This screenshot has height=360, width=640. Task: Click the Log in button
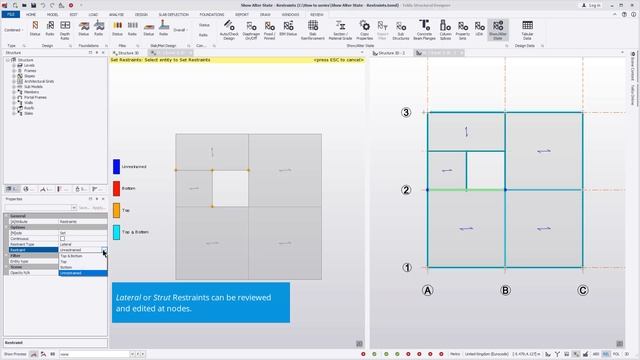pyautogui.click(x=591, y=5)
